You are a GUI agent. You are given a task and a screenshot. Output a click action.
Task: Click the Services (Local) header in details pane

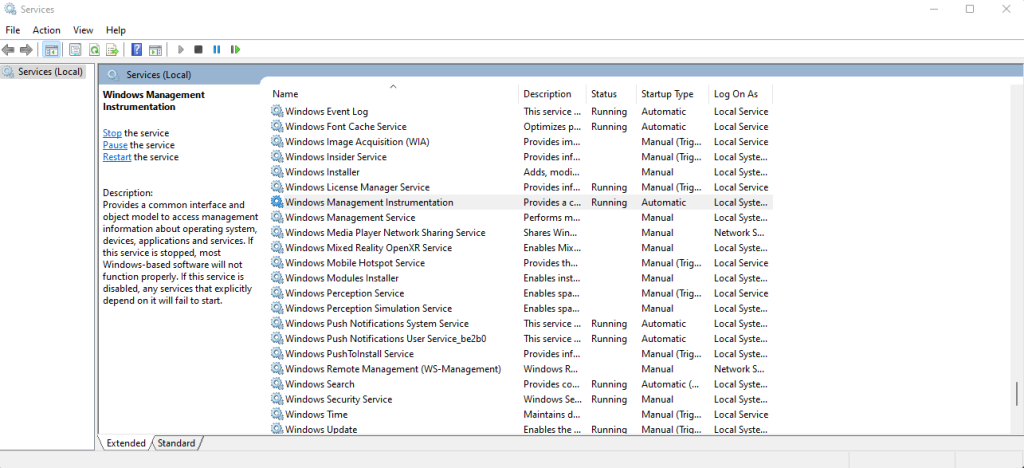pos(159,75)
